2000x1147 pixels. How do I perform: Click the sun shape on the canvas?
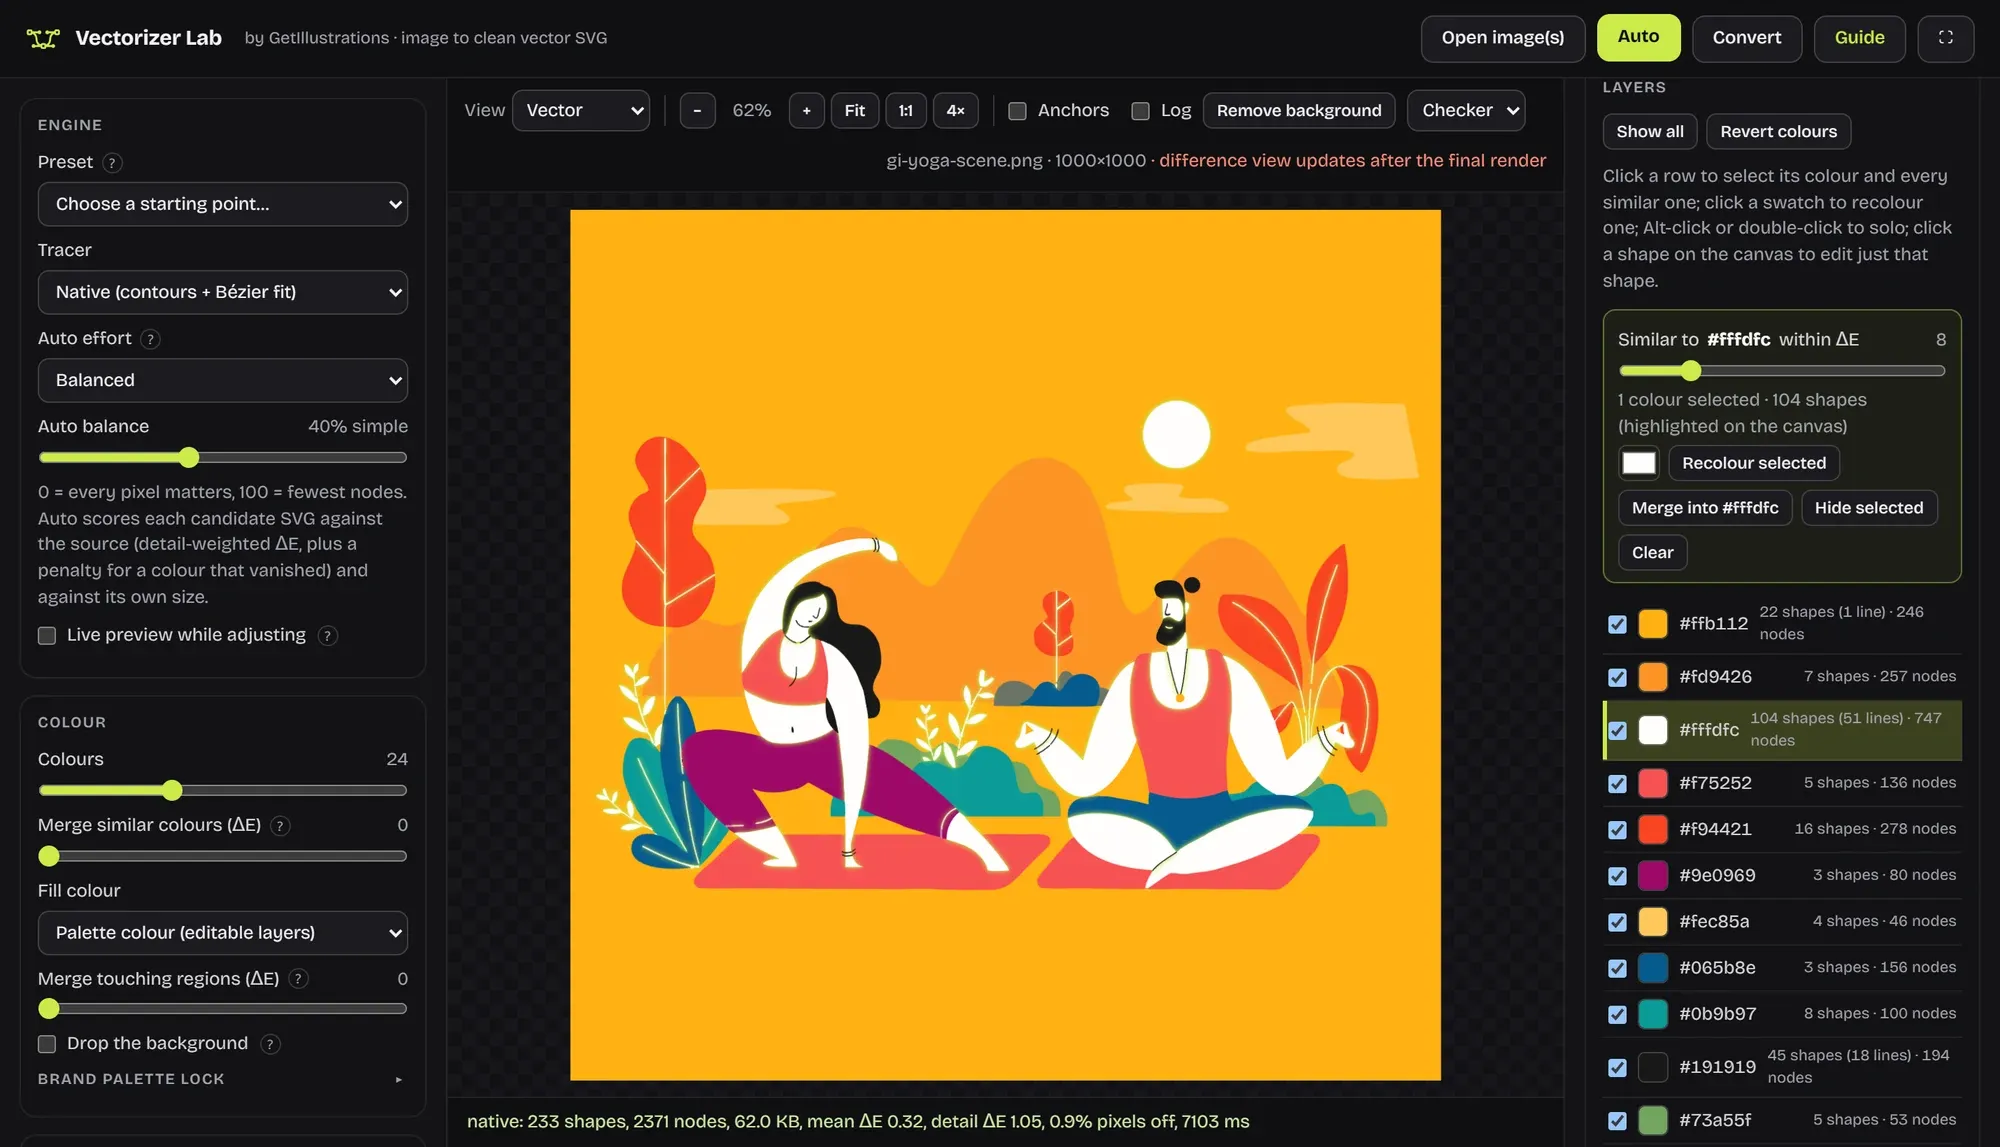(x=1176, y=435)
